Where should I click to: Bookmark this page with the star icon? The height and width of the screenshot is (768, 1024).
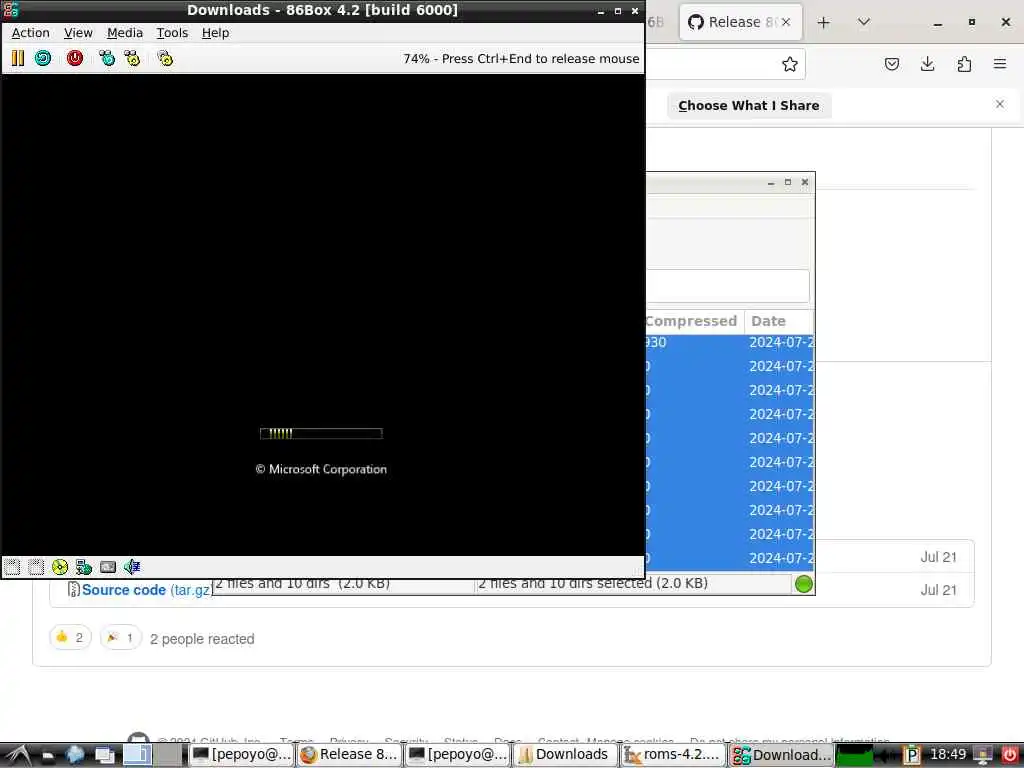790,64
